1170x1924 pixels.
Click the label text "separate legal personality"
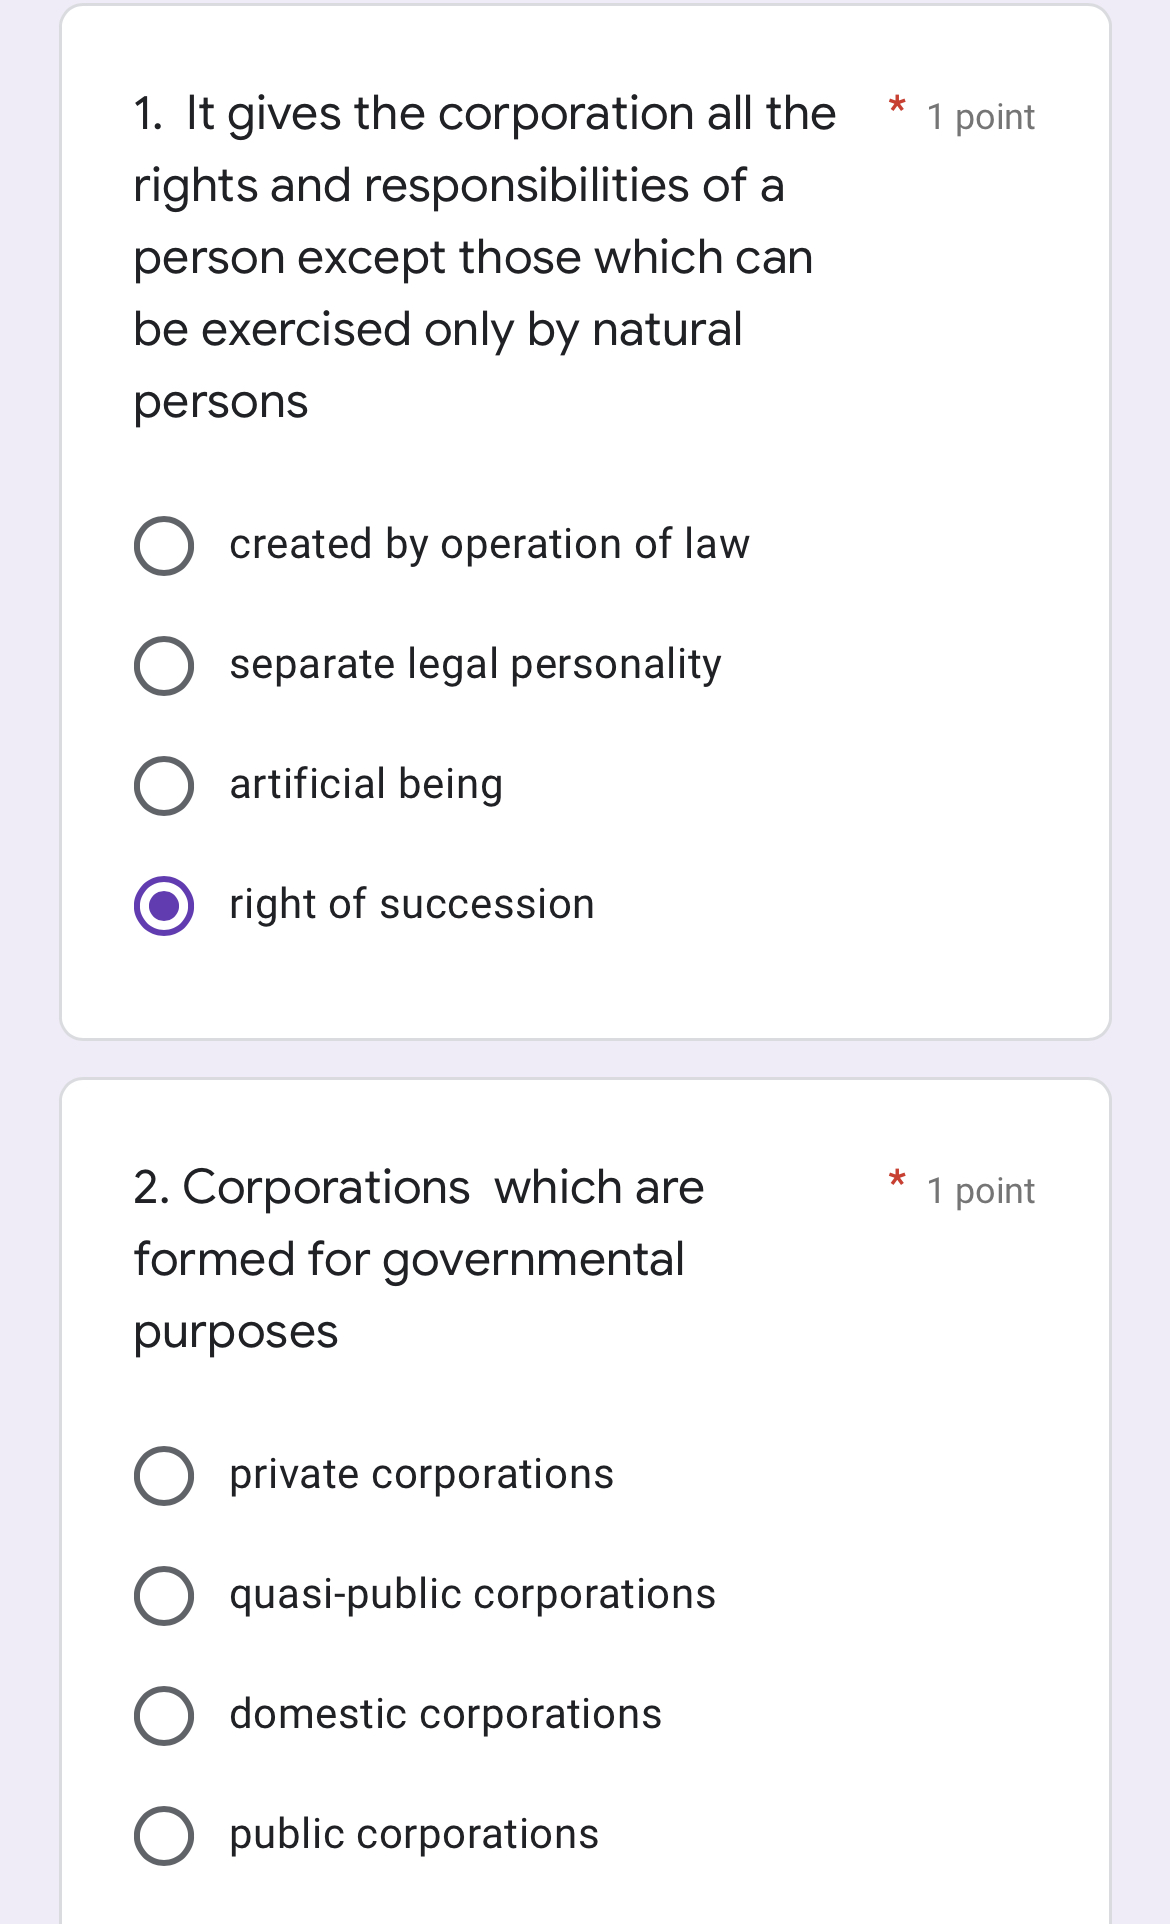pos(475,665)
